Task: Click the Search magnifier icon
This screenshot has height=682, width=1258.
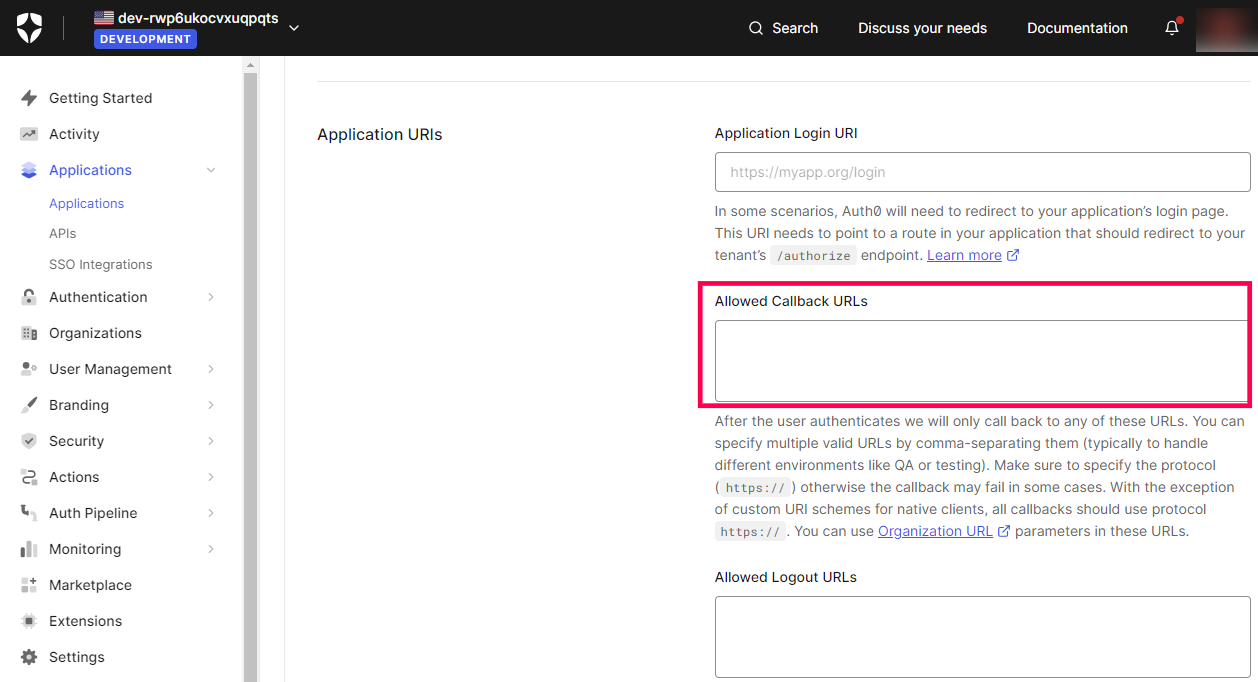Action: [756, 28]
